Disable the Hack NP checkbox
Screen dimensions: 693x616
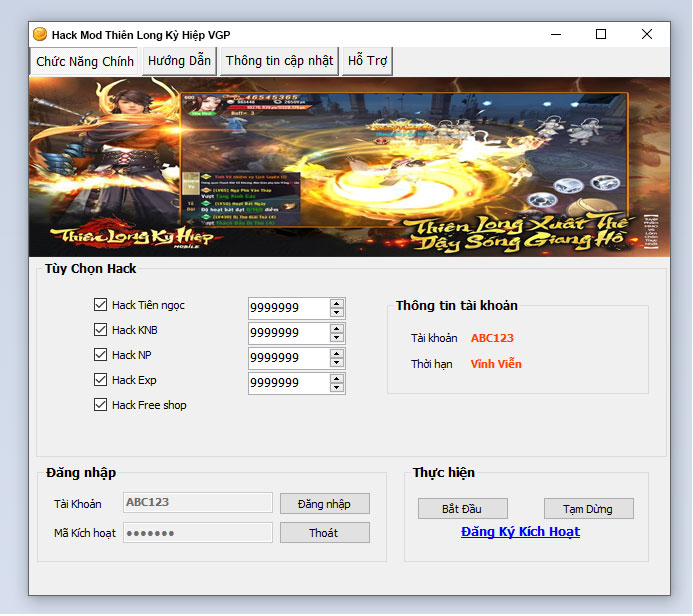tap(100, 354)
